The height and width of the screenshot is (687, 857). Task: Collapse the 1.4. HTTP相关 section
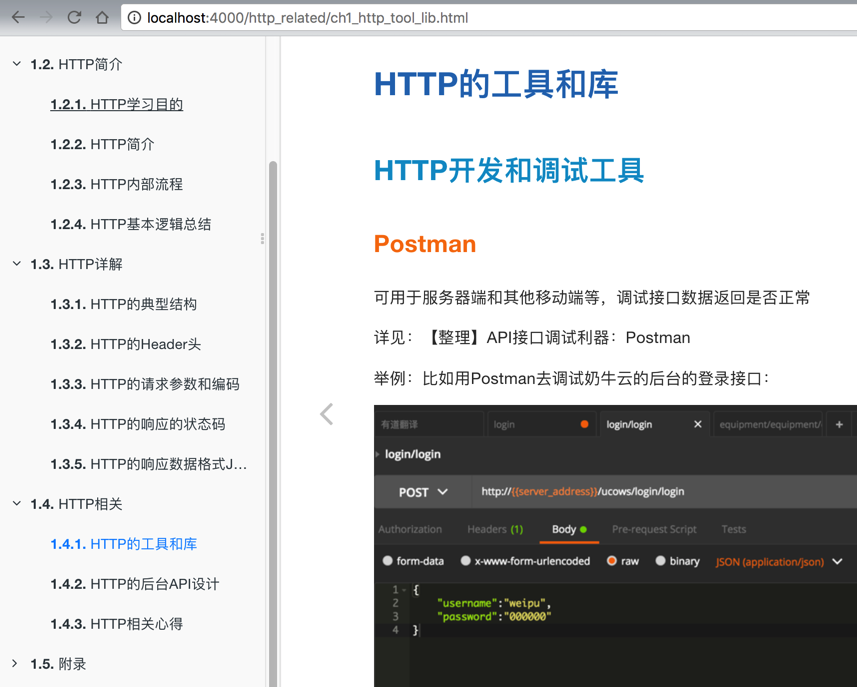point(17,503)
